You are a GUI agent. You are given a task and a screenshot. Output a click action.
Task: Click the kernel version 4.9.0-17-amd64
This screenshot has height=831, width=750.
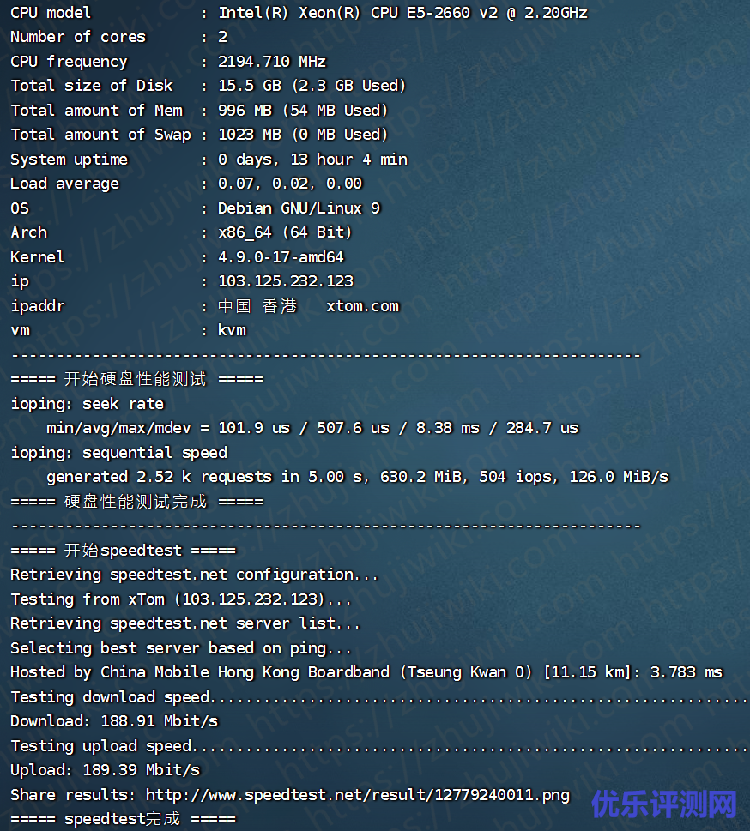281,257
